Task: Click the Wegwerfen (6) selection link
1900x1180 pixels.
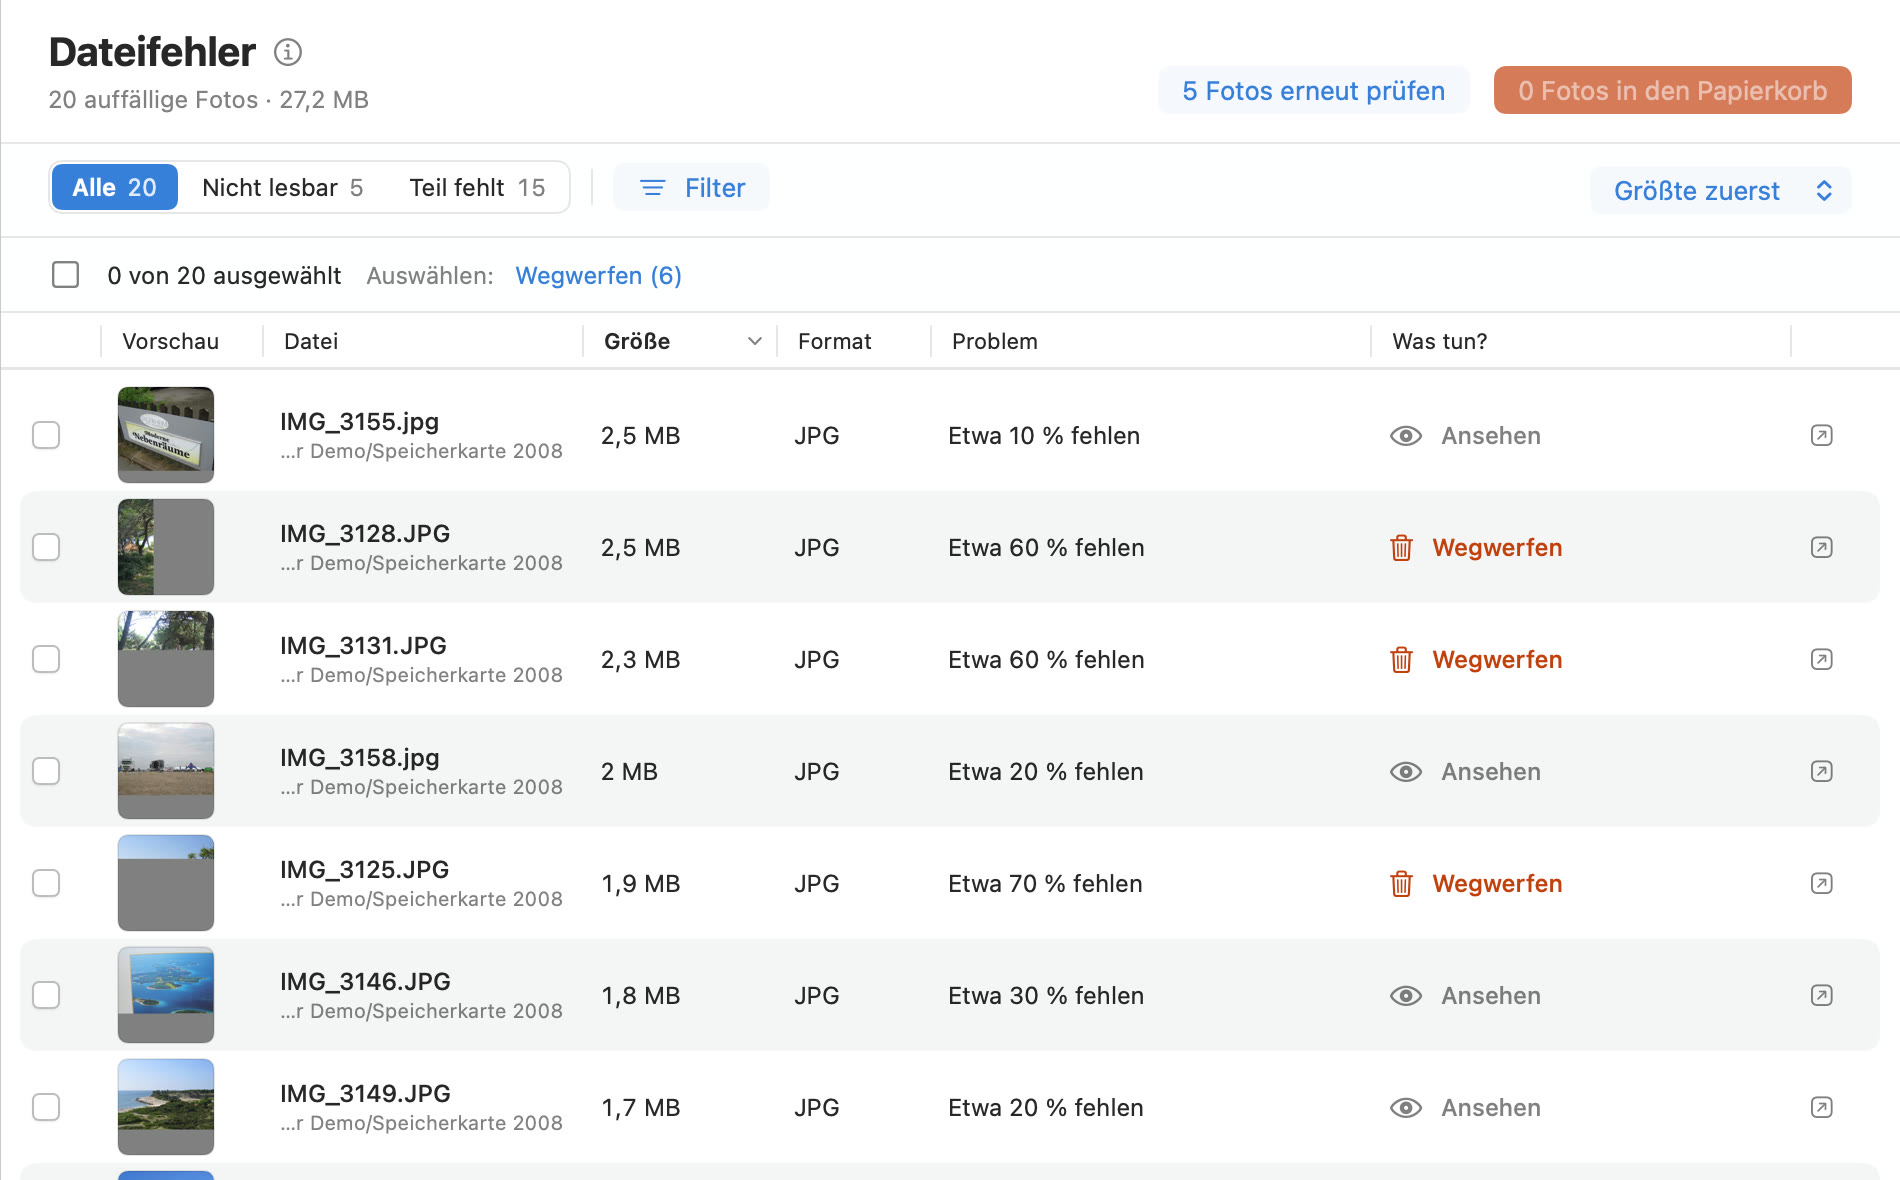Action: (x=598, y=276)
